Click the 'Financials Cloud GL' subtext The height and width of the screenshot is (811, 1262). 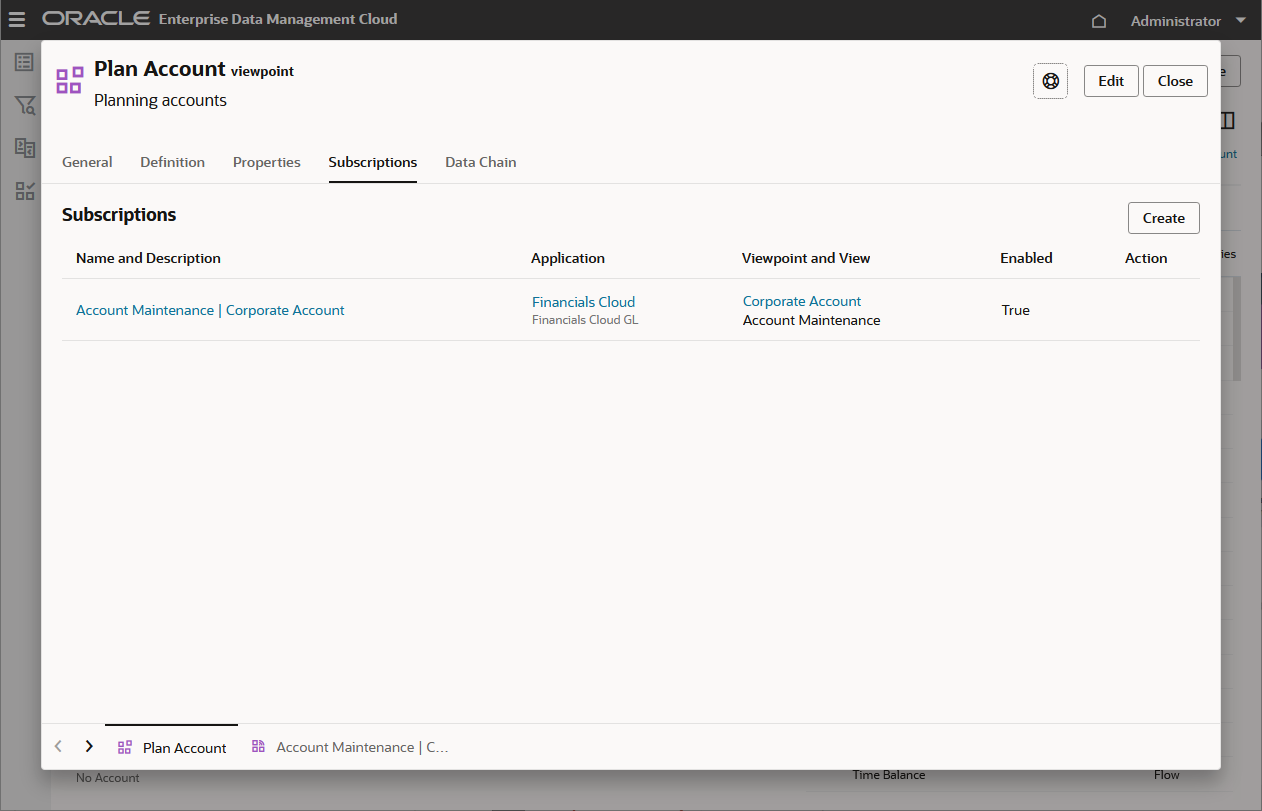[x=585, y=320]
